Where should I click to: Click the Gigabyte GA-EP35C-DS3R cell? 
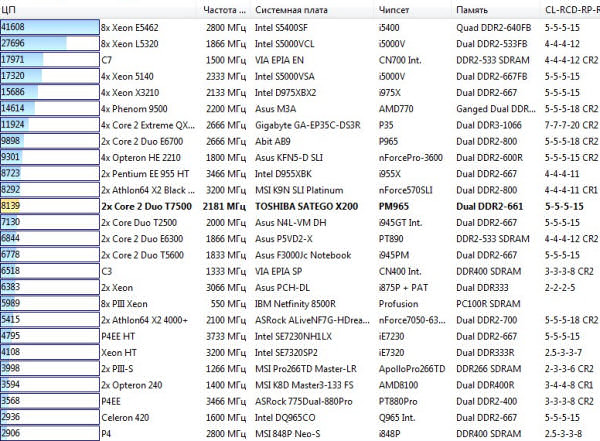pyautogui.click(x=308, y=125)
